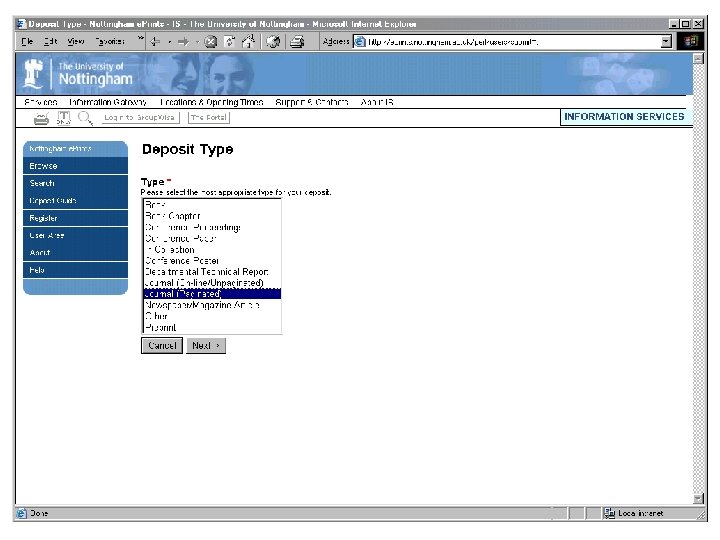Select Departmental Technical Report in the list
Viewport: 720px width, 540px height.
click(x=212, y=272)
